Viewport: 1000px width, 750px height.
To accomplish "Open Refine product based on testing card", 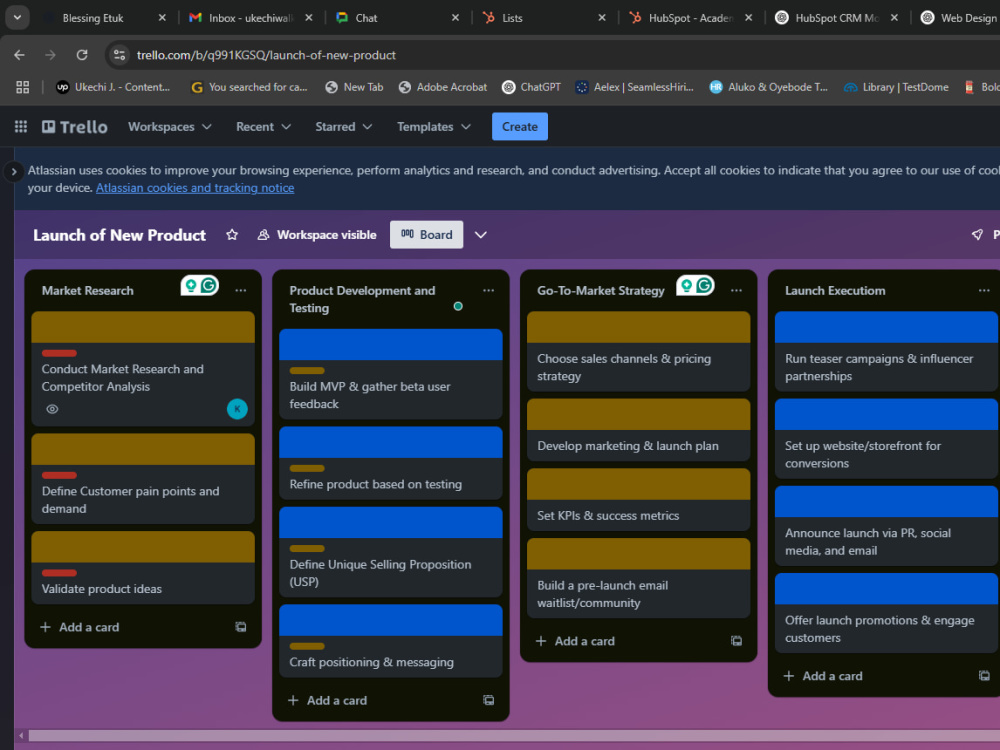I will click(390, 463).
